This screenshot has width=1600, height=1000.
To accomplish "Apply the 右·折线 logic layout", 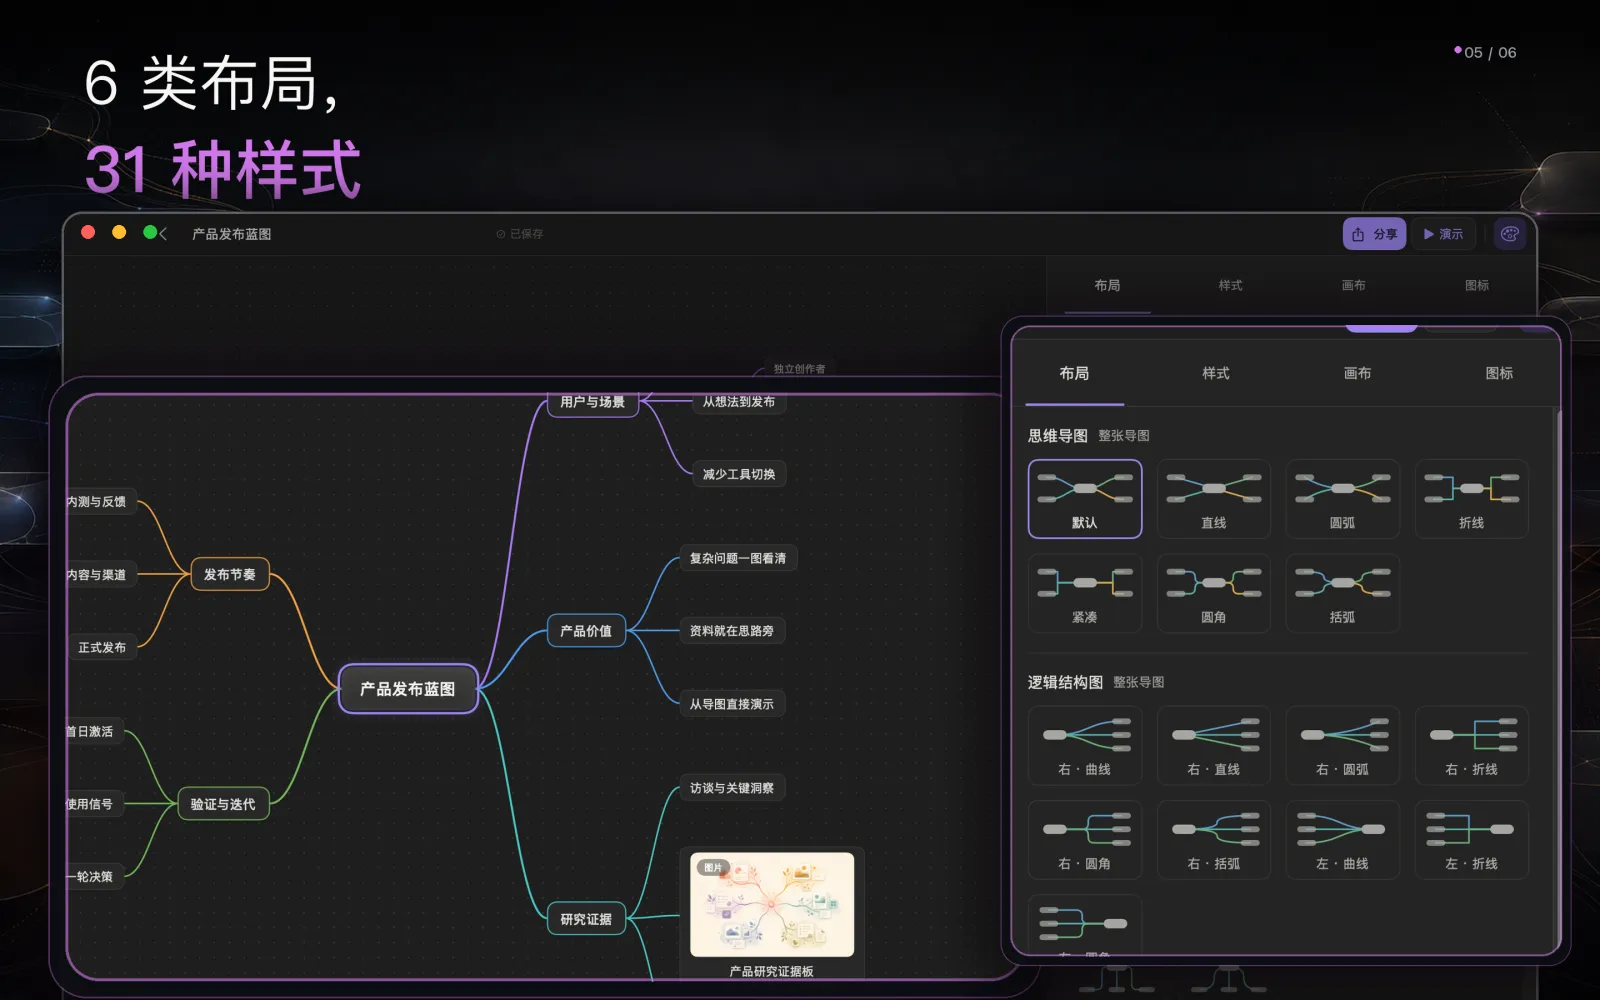I will click(1472, 745).
